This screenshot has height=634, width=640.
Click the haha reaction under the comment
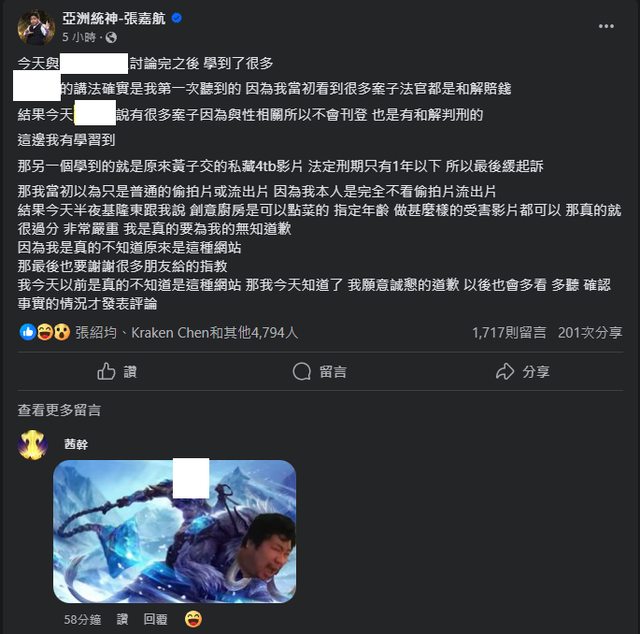point(193,619)
